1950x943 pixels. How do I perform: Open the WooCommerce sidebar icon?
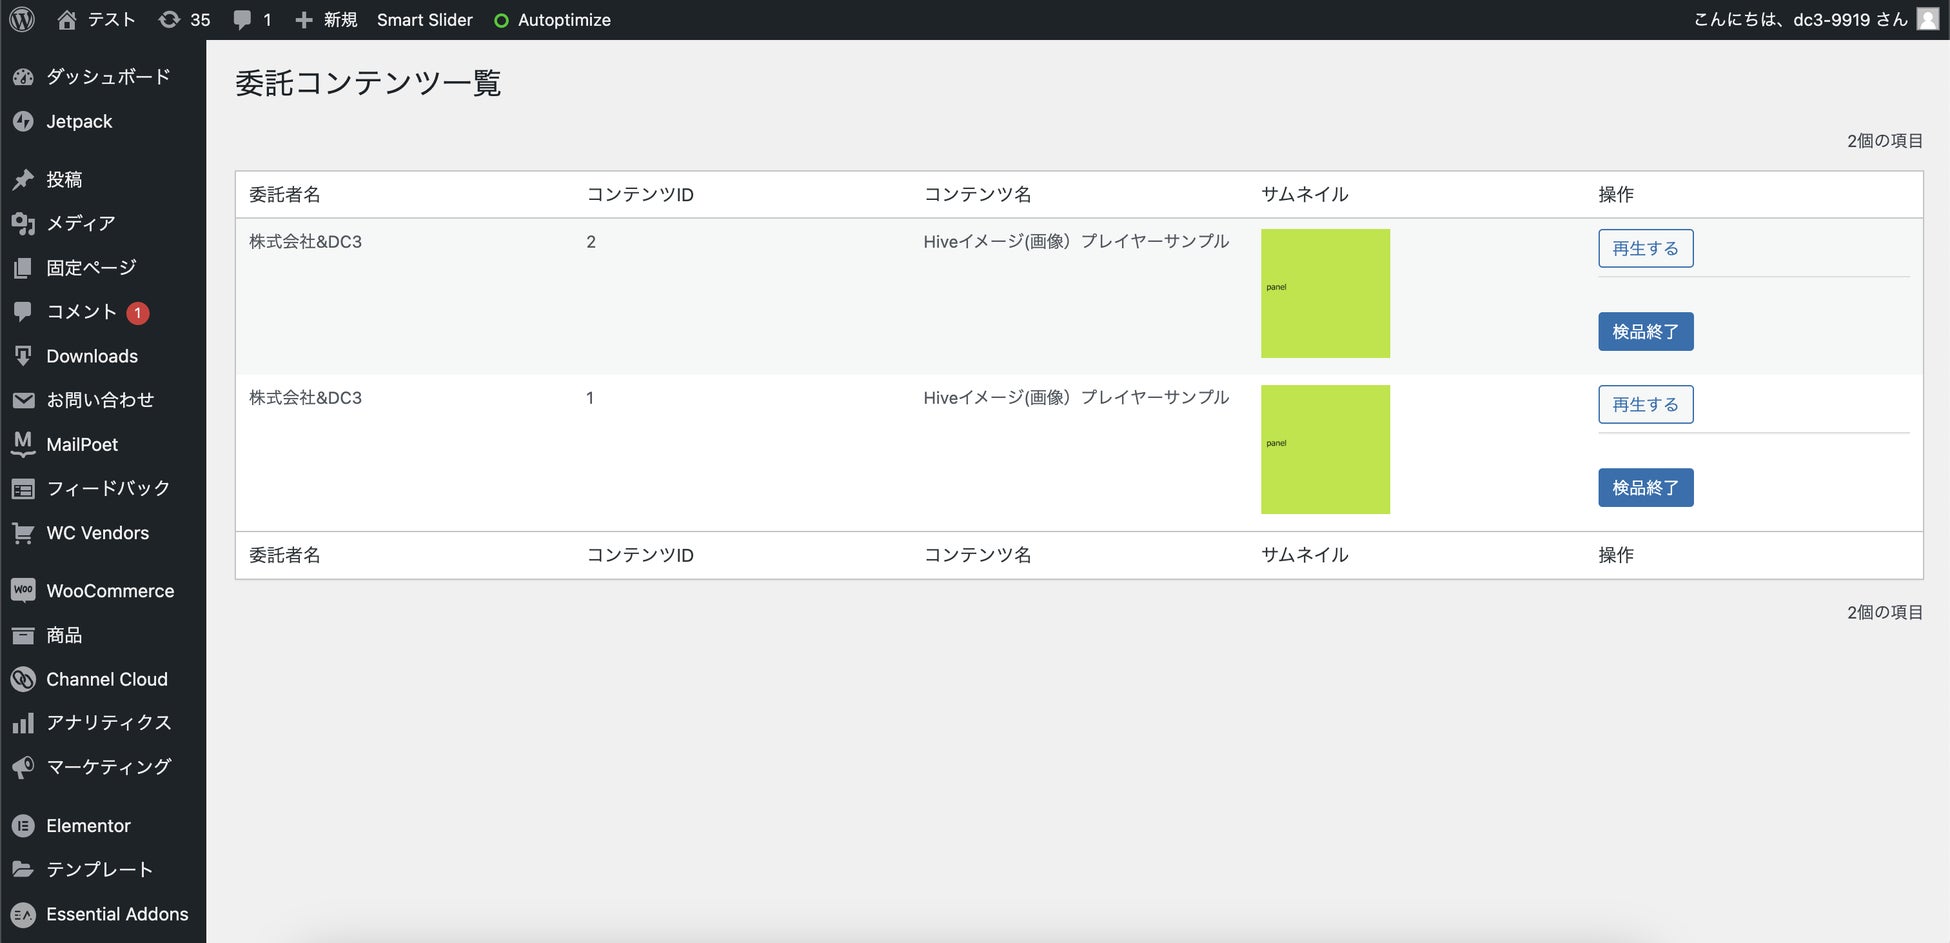pyautogui.click(x=23, y=591)
